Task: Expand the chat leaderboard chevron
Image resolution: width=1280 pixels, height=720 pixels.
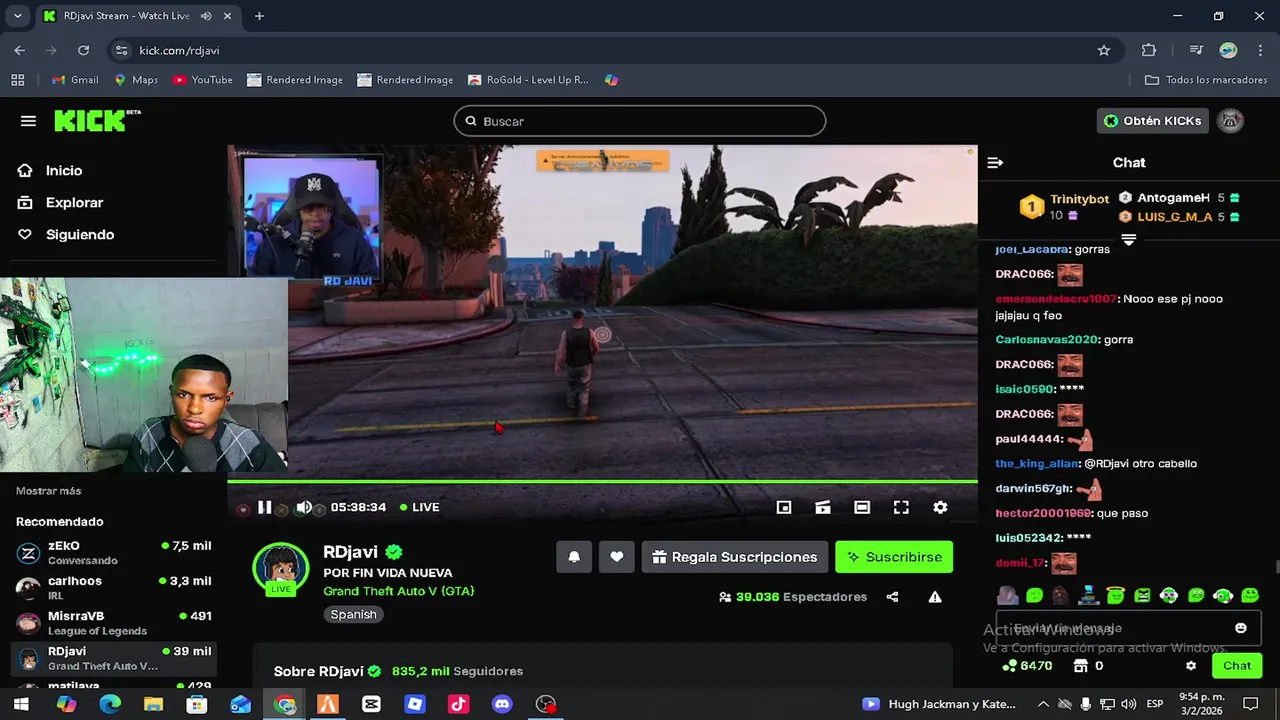Action: [1128, 240]
